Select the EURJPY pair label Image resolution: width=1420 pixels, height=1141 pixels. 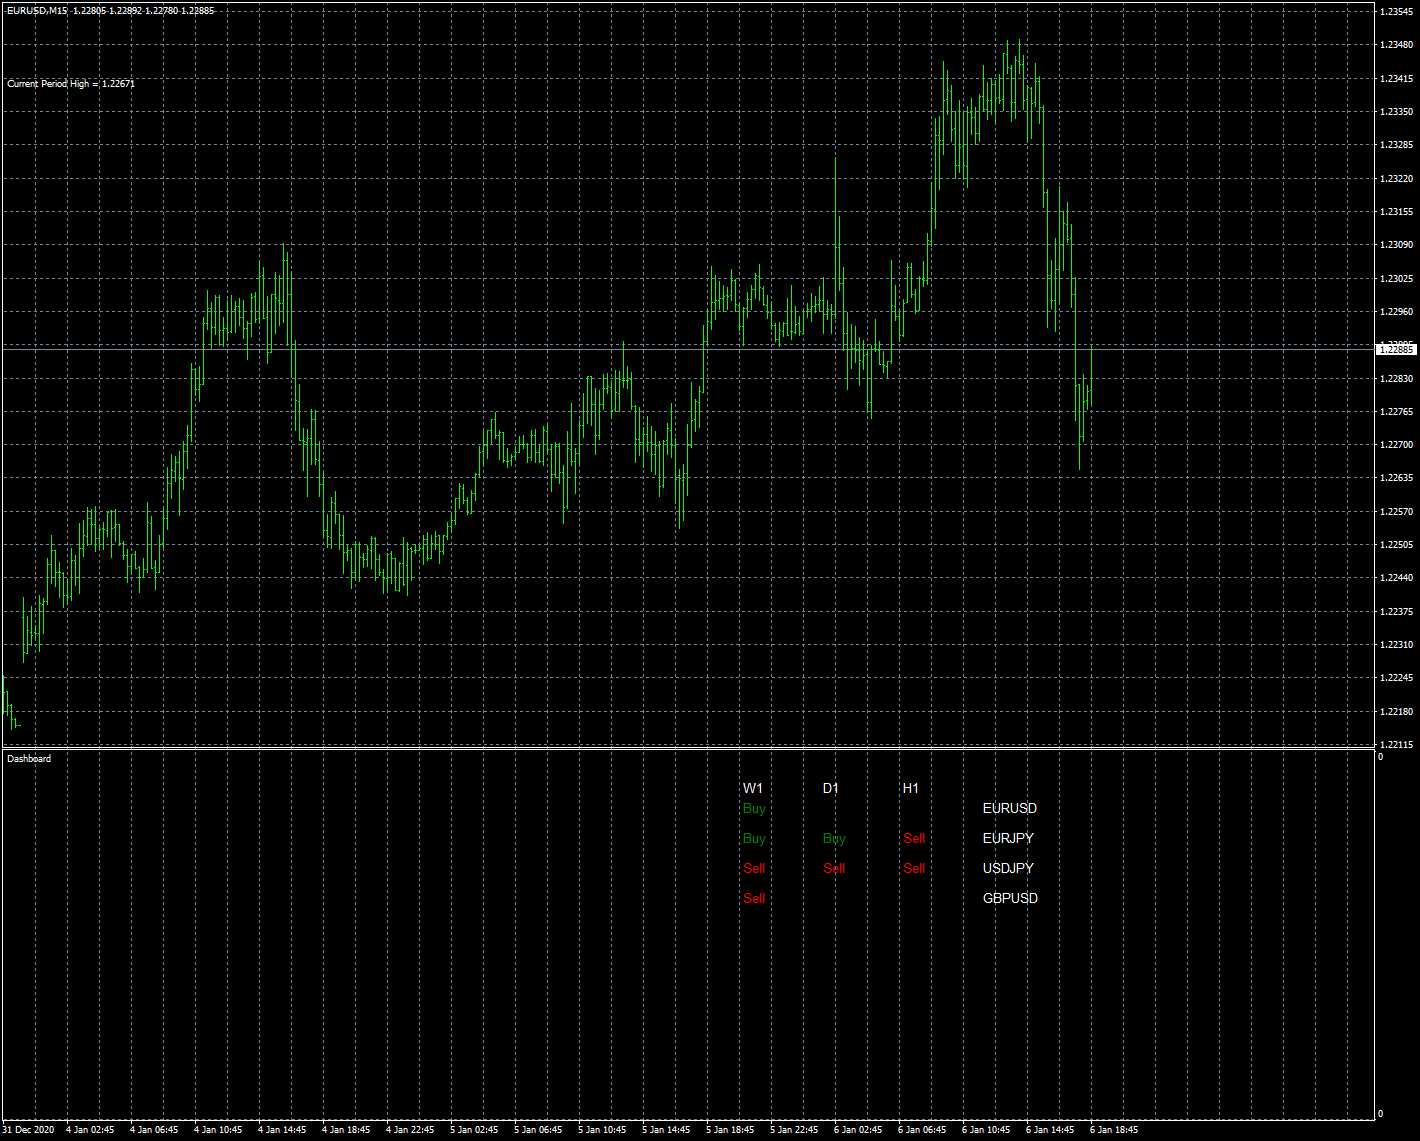click(x=1008, y=838)
